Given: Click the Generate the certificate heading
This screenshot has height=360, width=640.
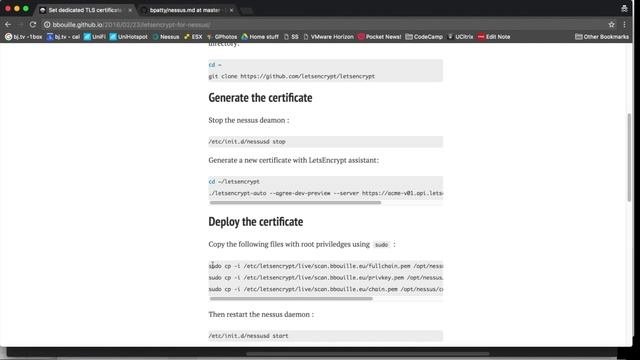Looking at the screenshot, I should (260, 98).
